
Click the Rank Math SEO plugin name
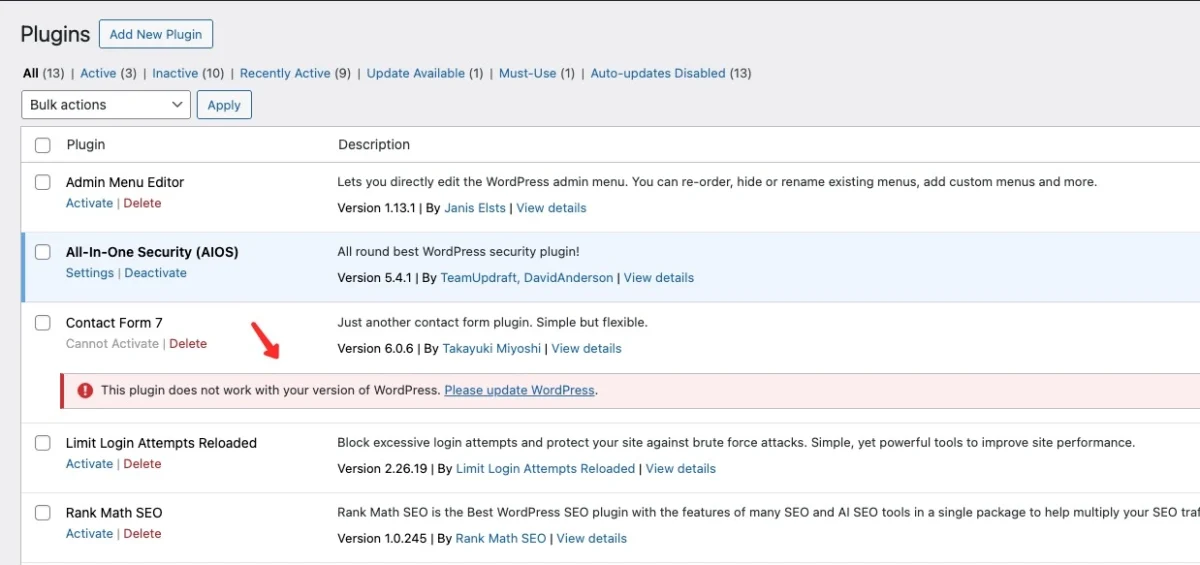(x=114, y=512)
